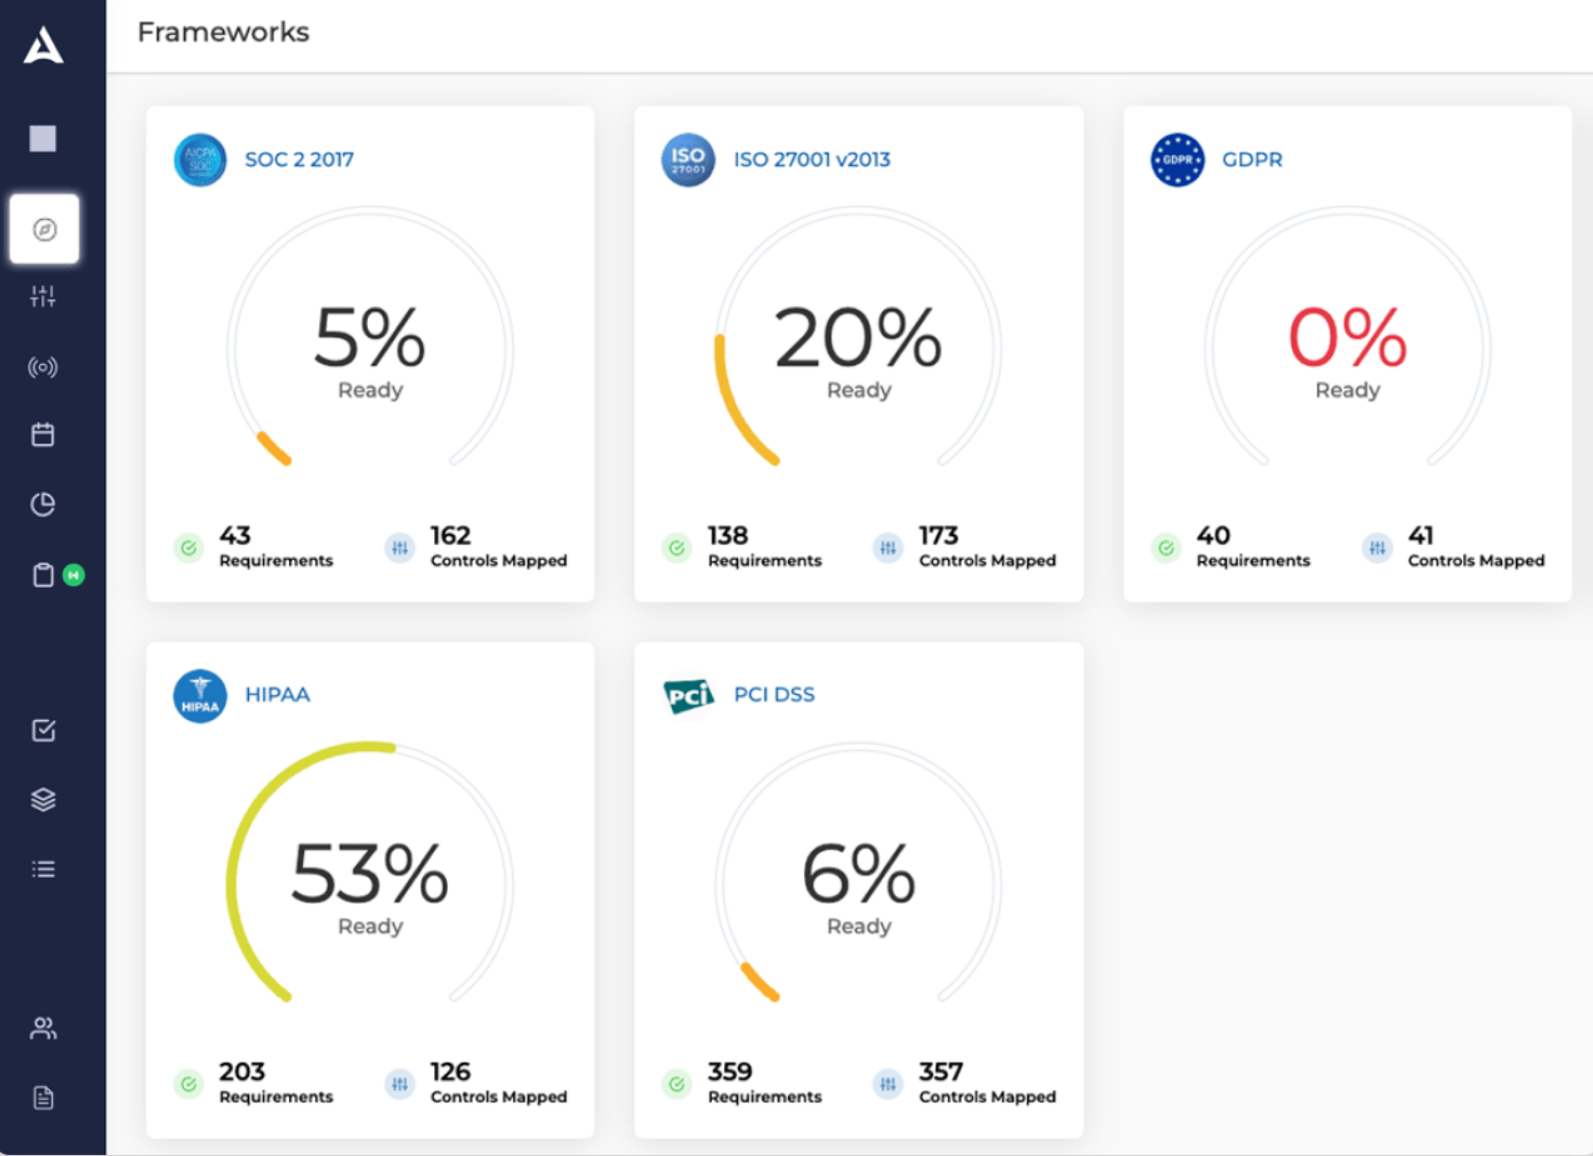
Task: Open the SOC 2 2017 framework link
Action: (x=299, y=160)
